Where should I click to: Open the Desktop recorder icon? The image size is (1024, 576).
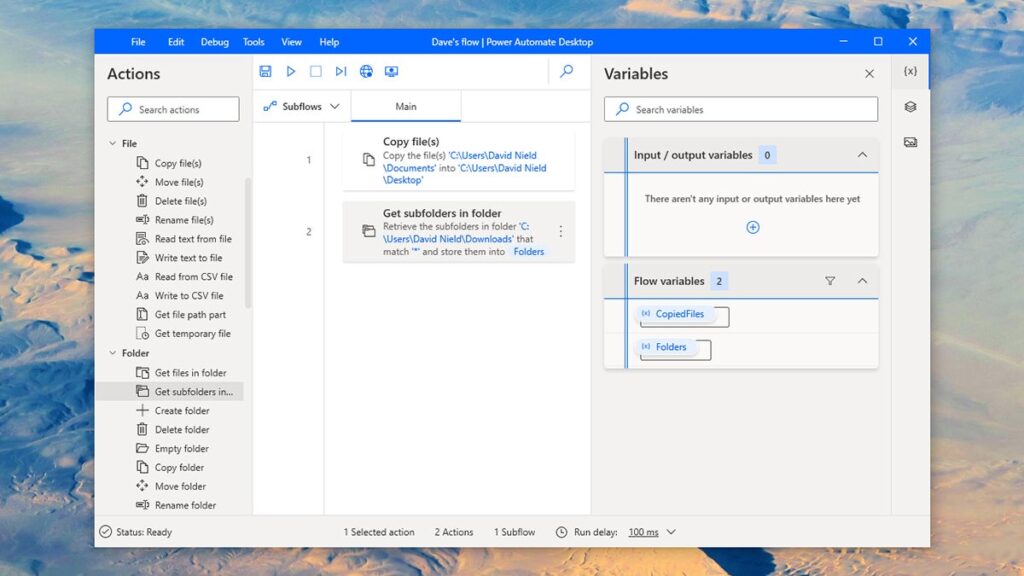(391, 71)
